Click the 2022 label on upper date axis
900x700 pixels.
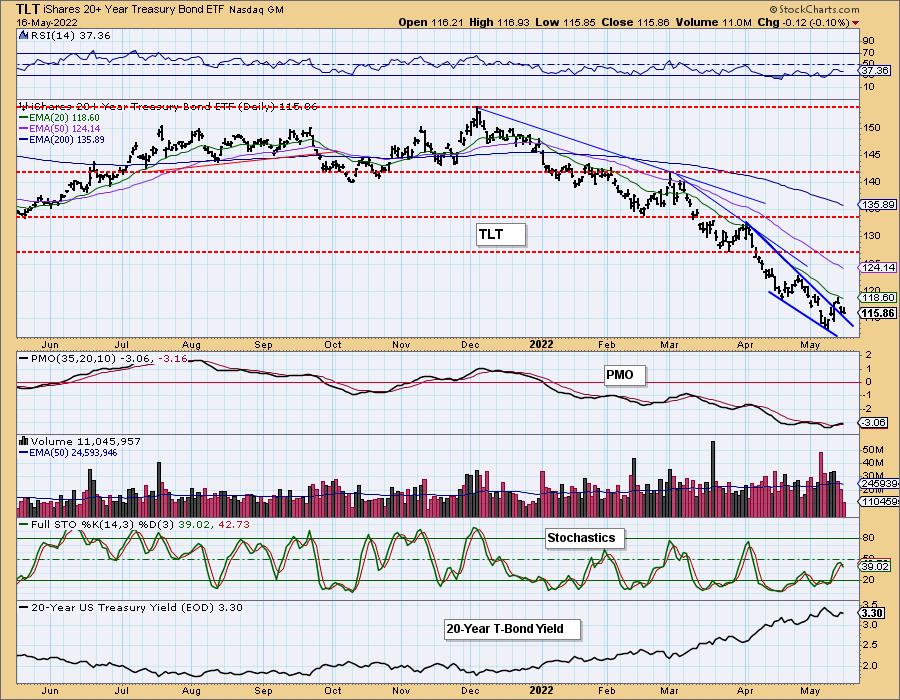(x=541, y=344)
